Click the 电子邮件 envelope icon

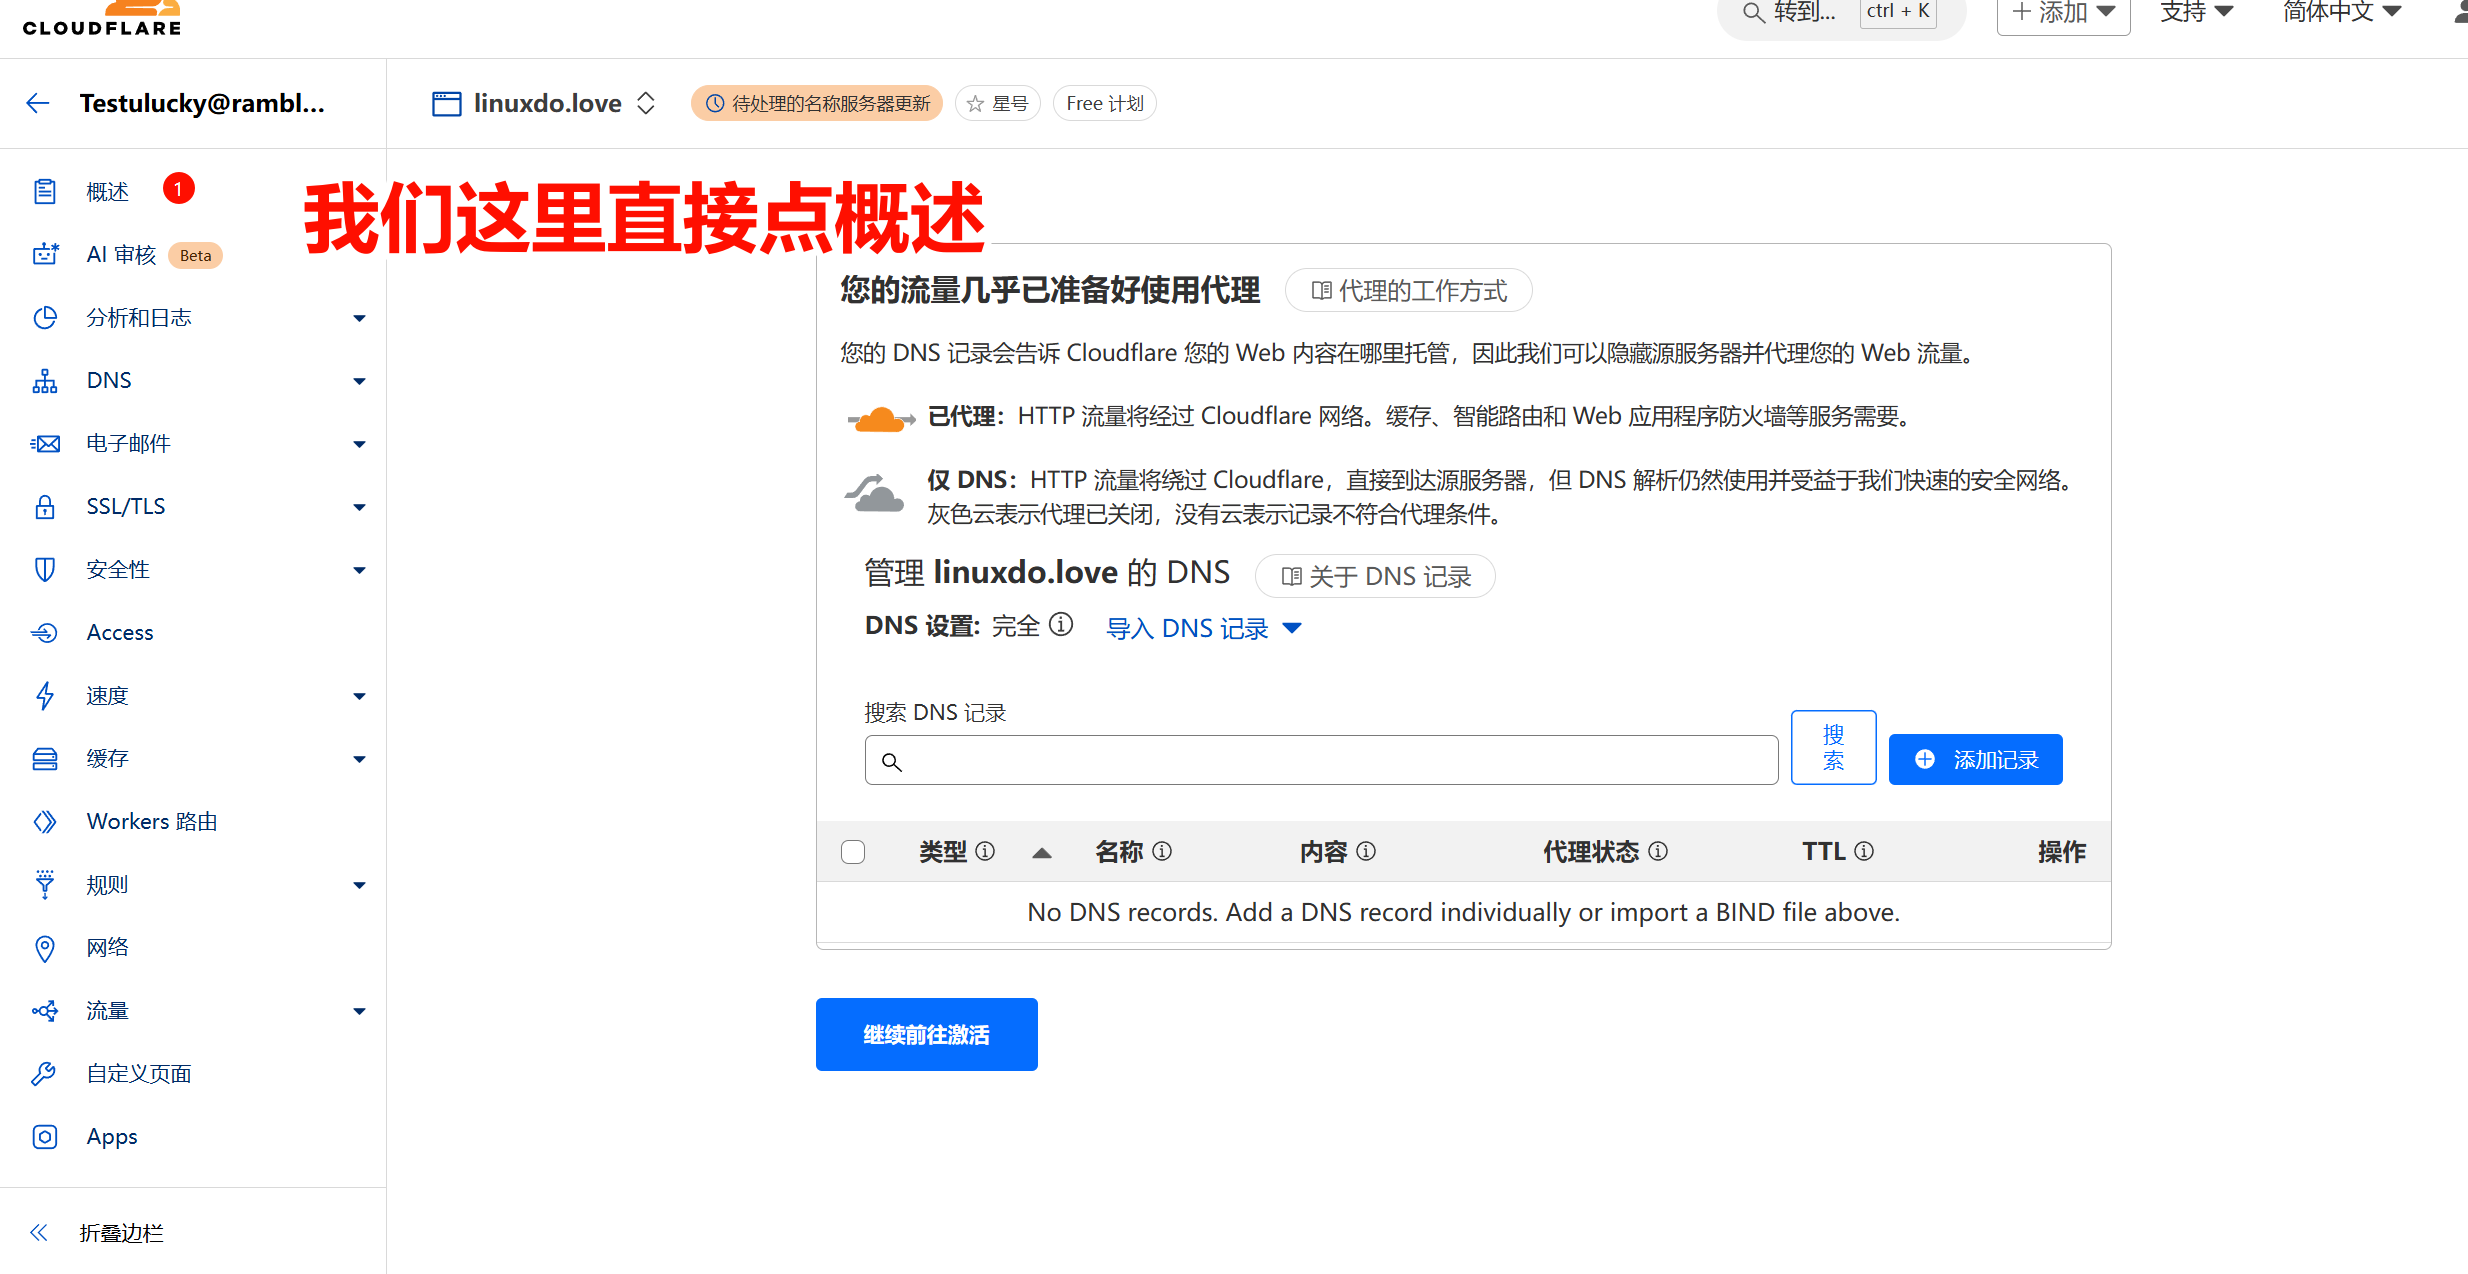pyautogui.click(x=45, y=443)
